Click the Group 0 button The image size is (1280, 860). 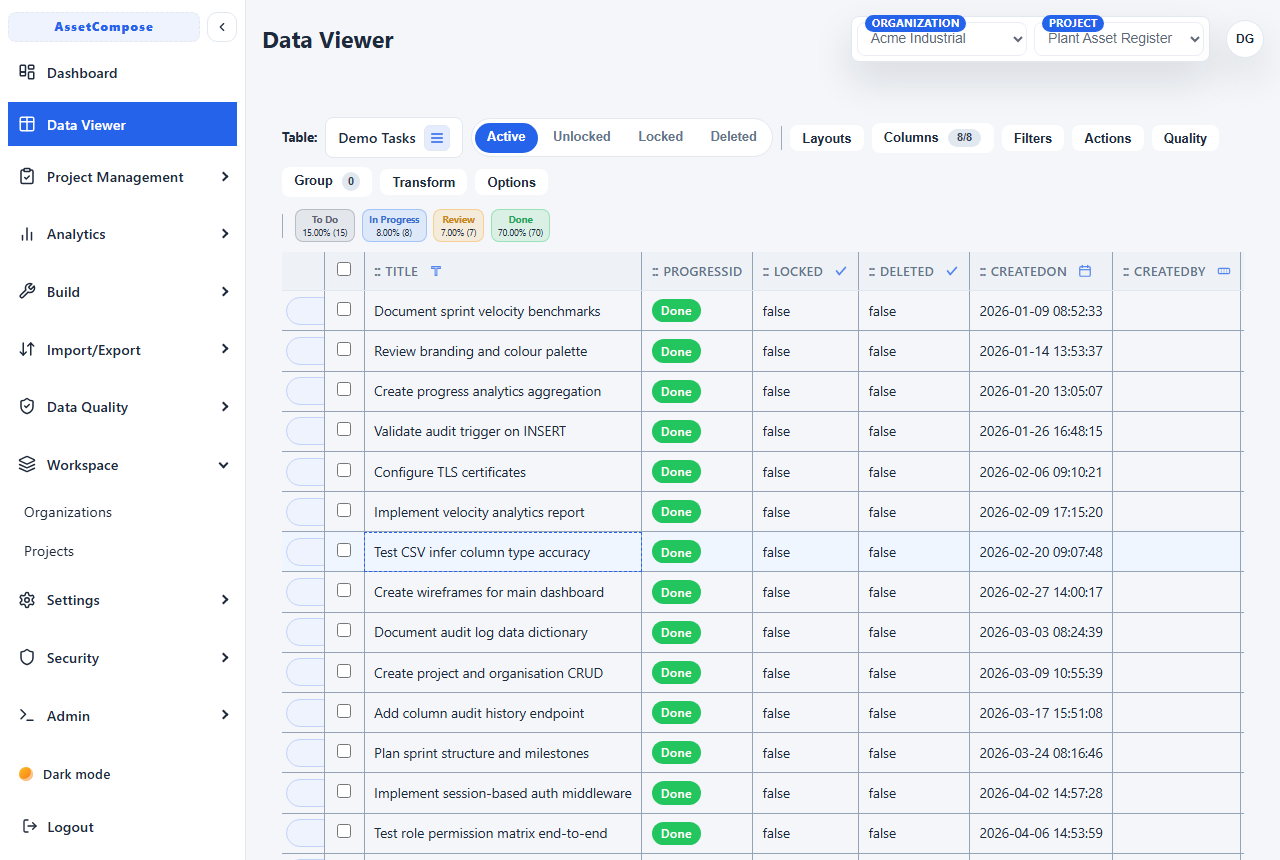point(327,182)
